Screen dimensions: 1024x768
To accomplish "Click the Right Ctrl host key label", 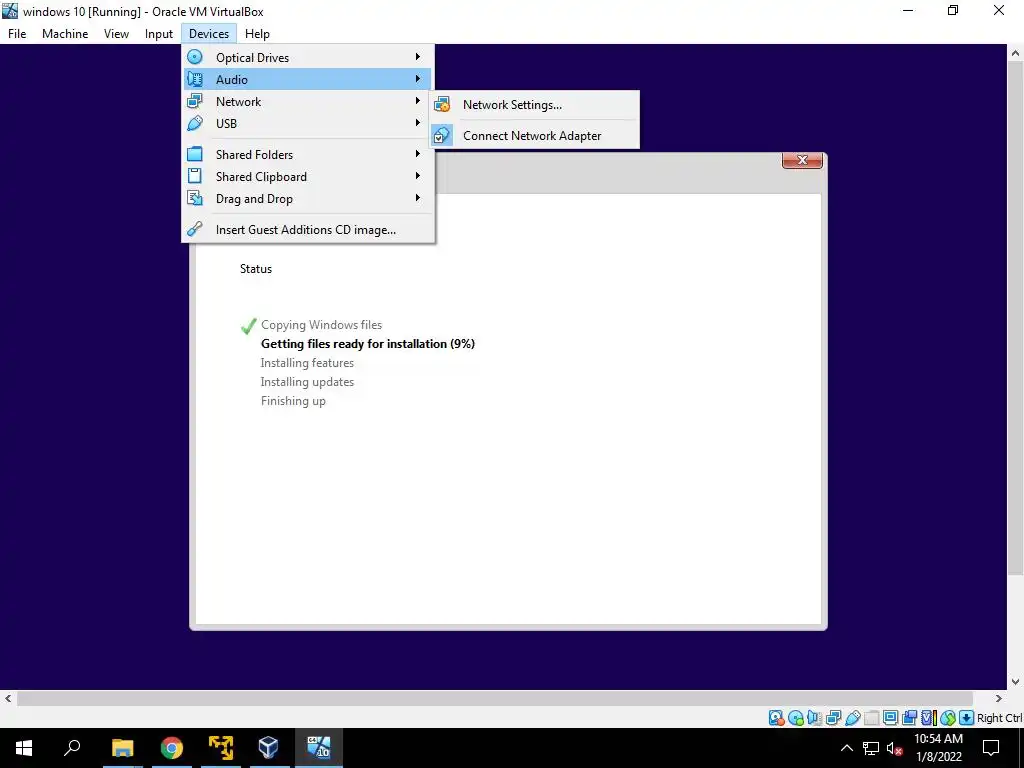I will (999, 718).
